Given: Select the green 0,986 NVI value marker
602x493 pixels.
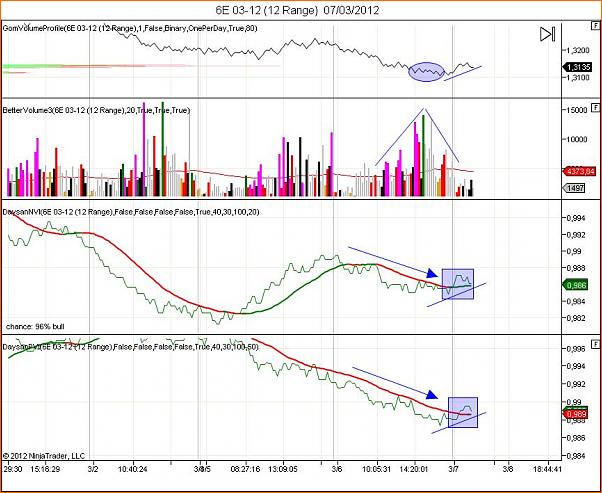Looking at the screenshot, I should coord(576,285).
